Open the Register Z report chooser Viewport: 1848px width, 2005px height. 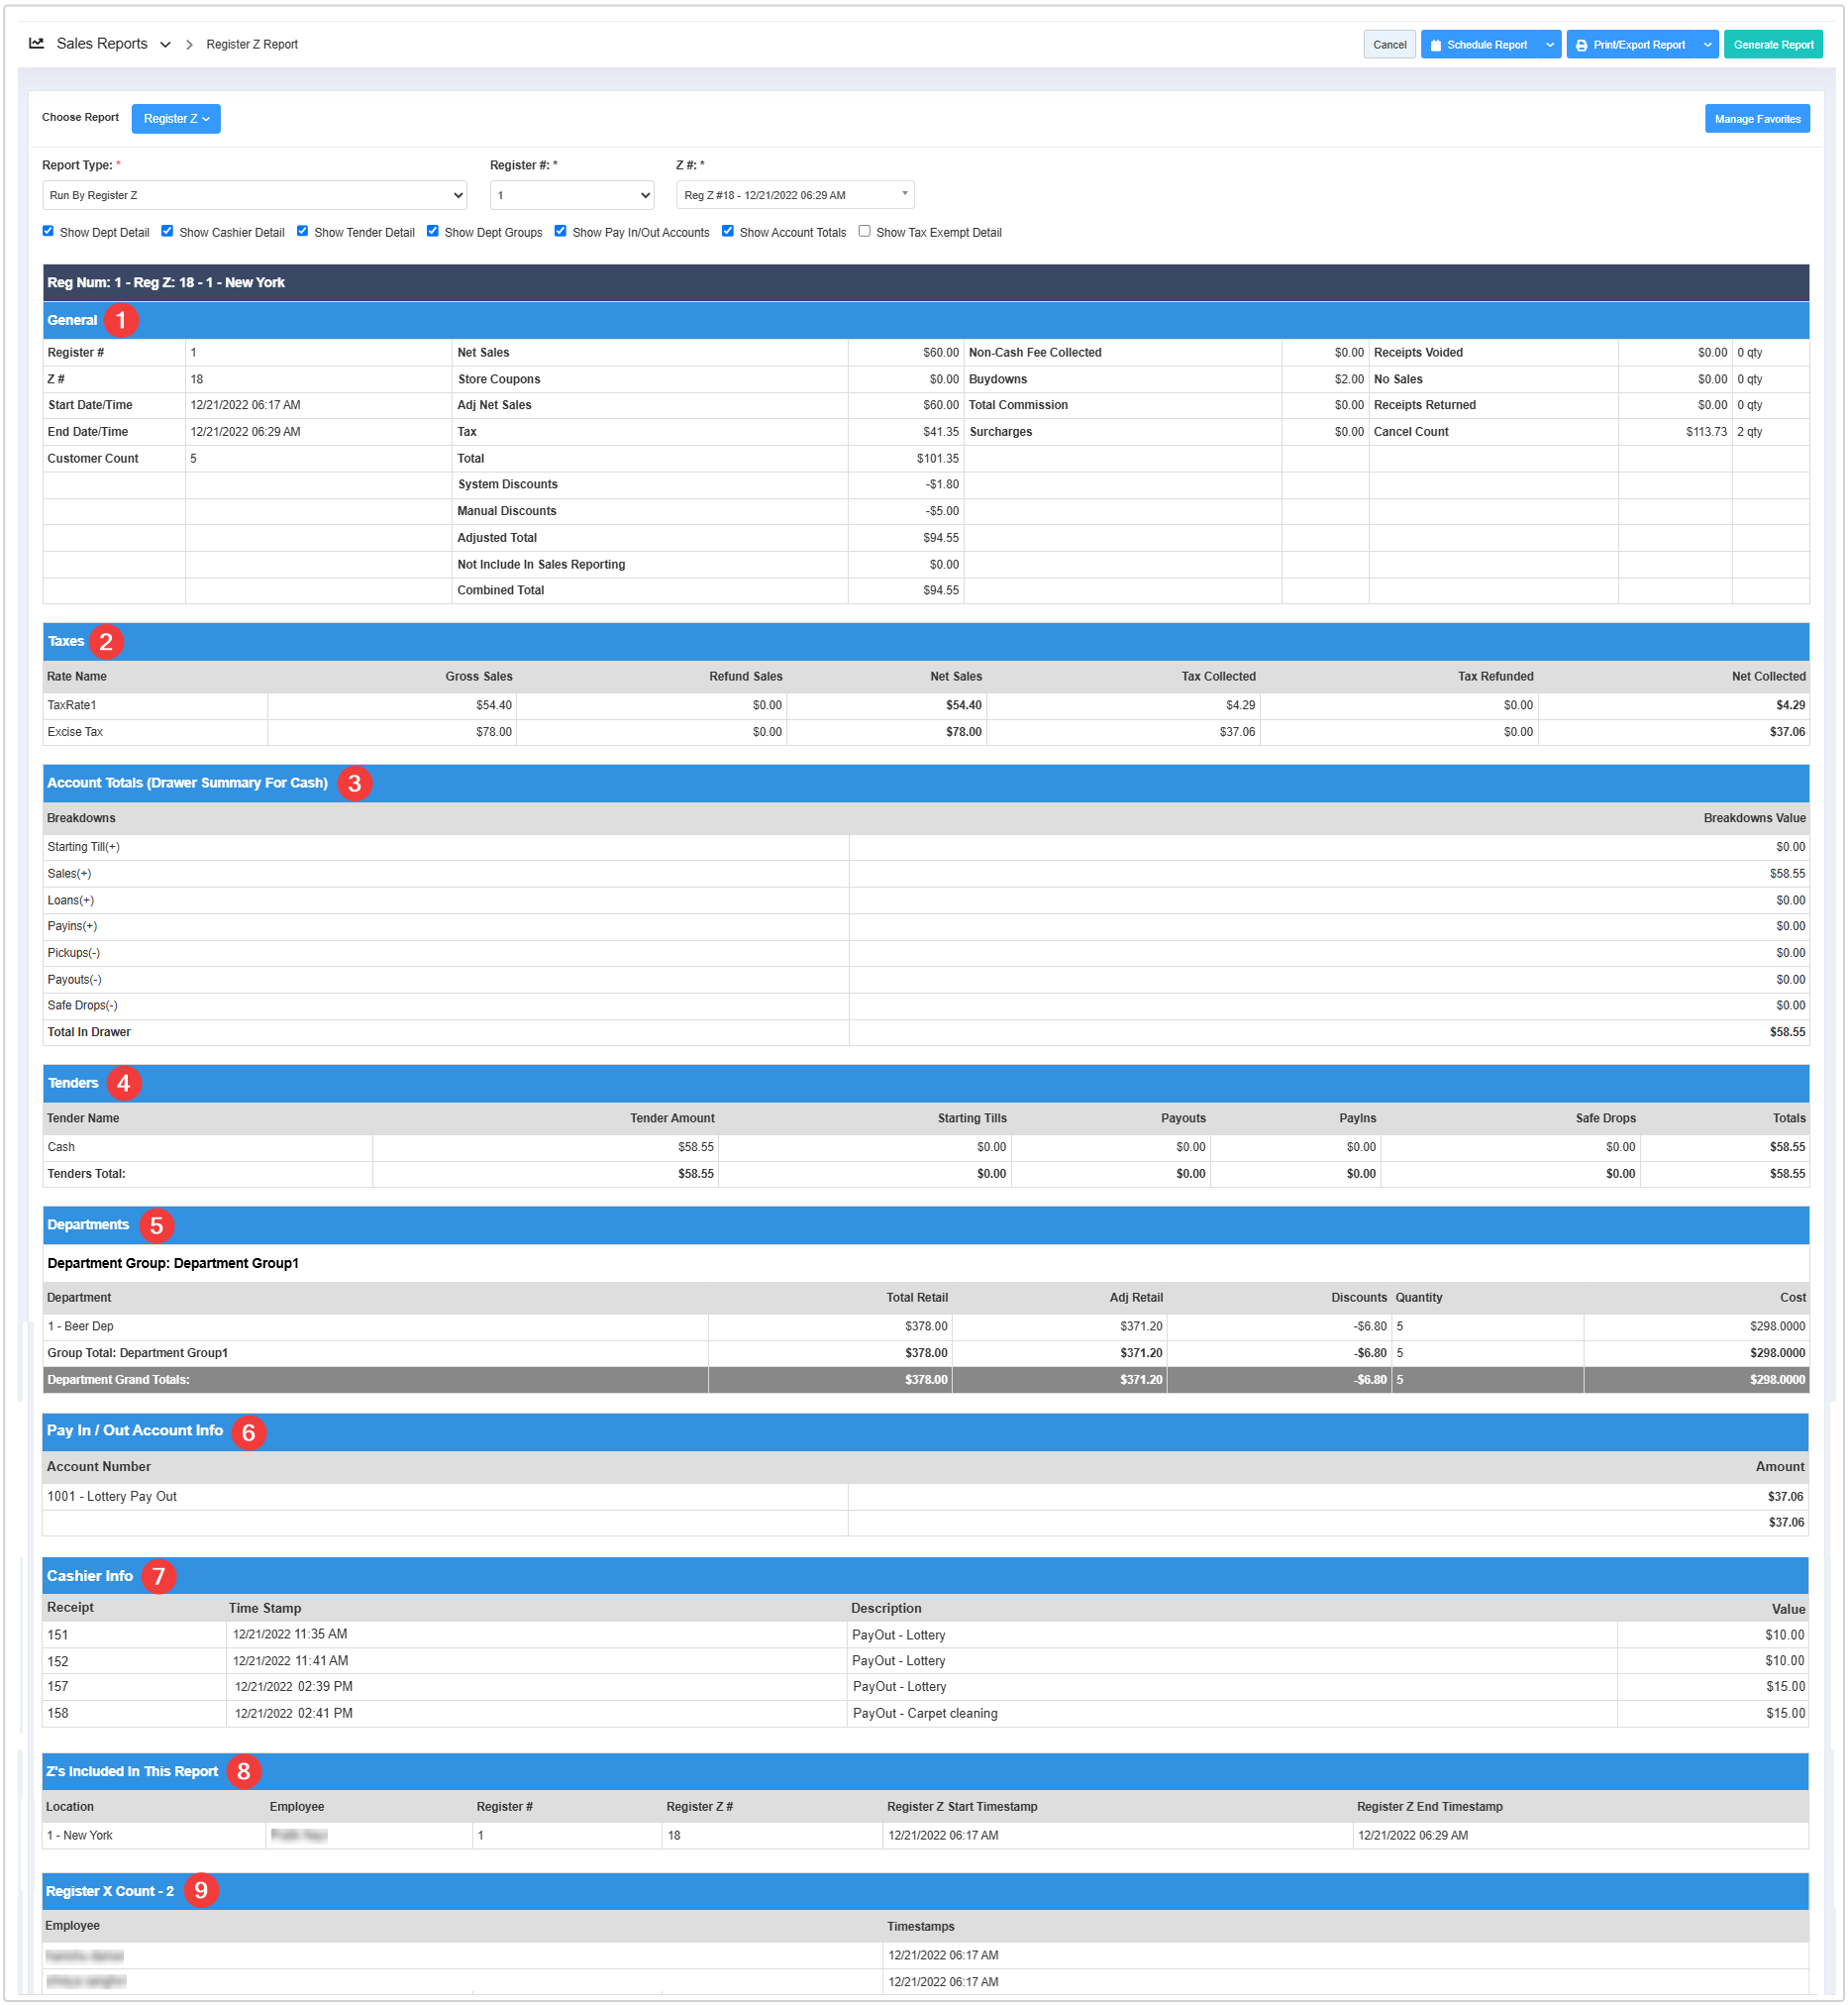coord(176,119)
